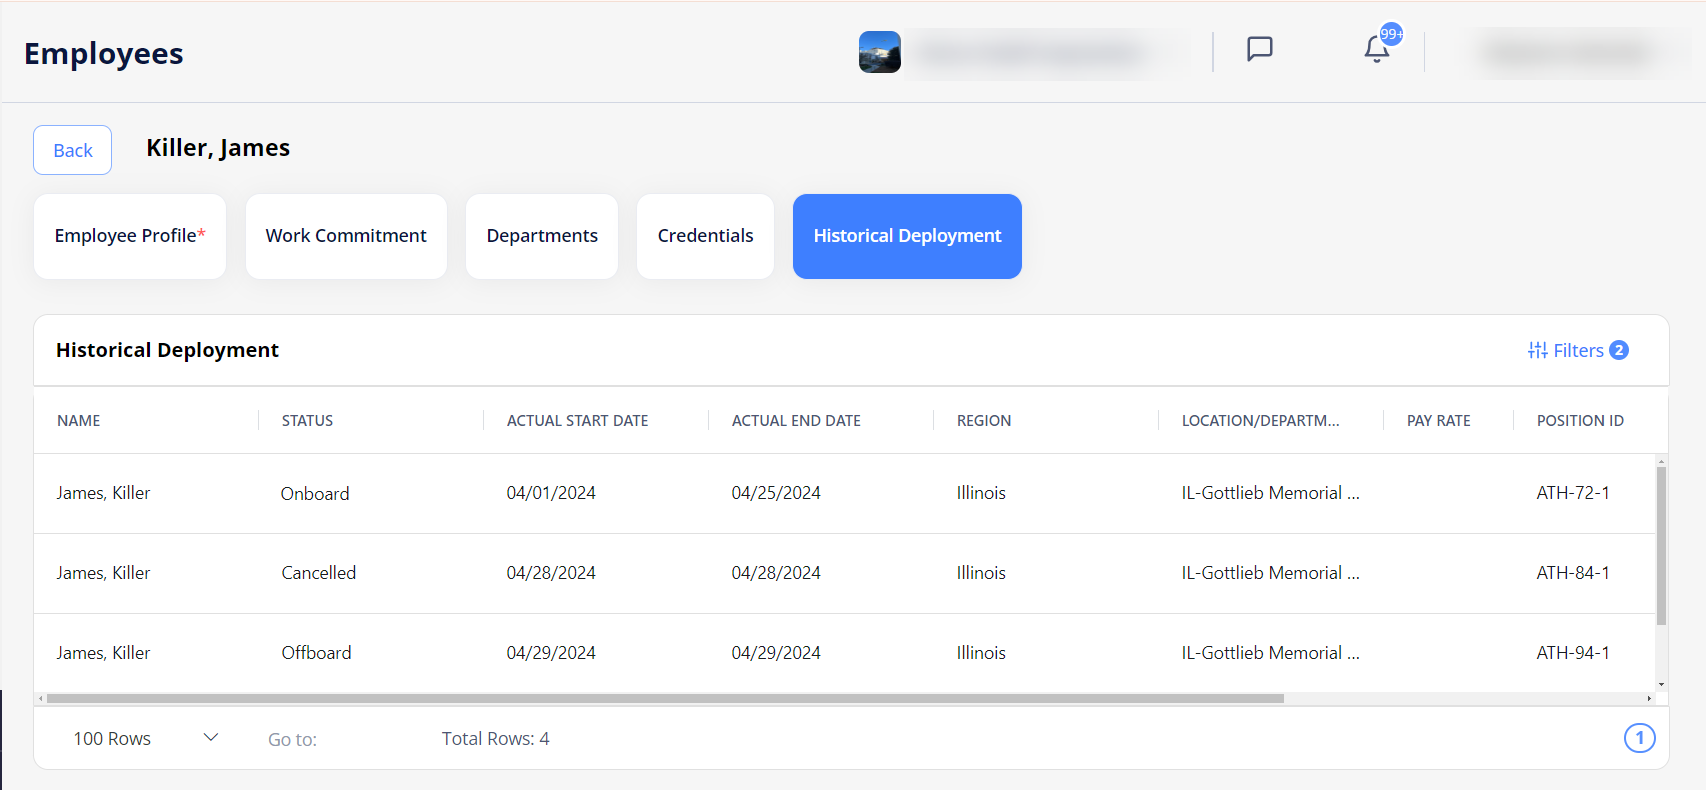
Task: Switch to Employee Profile tab
Action: click(x=130, y=236)
